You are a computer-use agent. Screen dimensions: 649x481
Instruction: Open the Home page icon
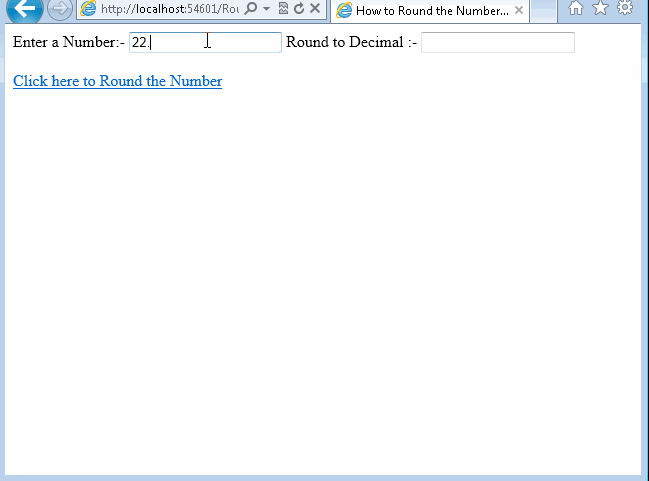click(576, 7)
